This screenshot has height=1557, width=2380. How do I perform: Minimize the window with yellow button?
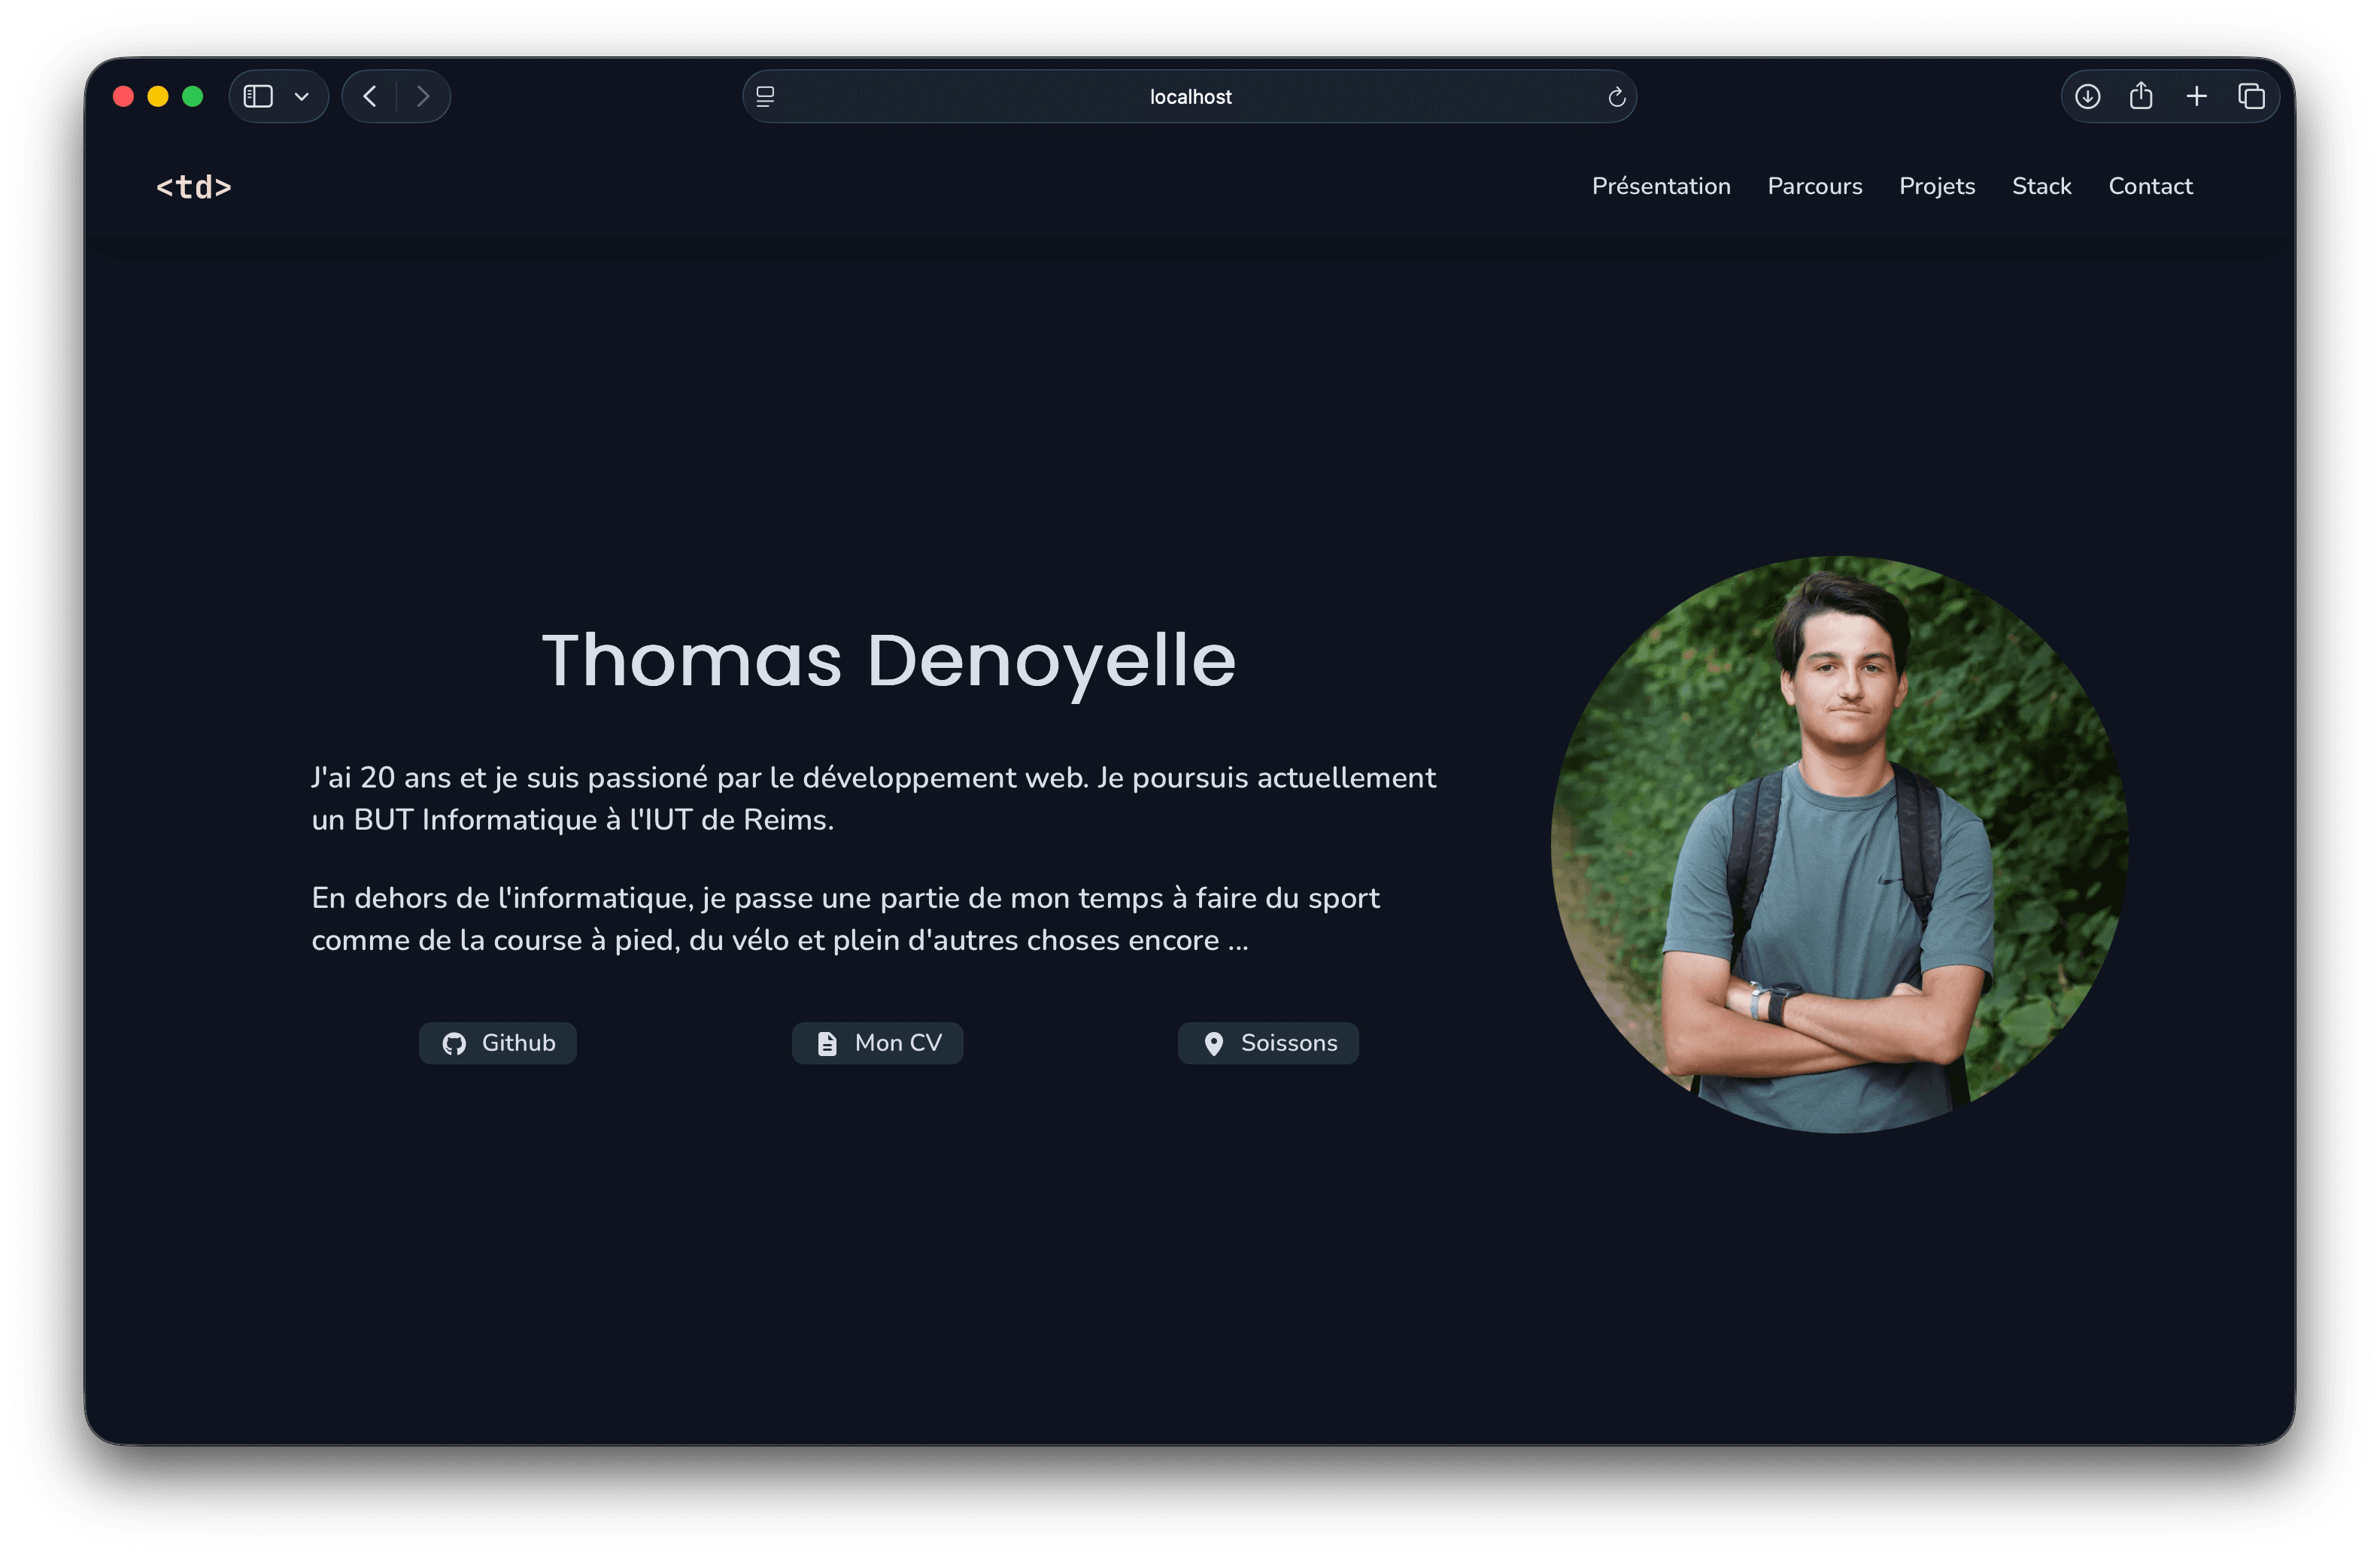coord(158,96)
